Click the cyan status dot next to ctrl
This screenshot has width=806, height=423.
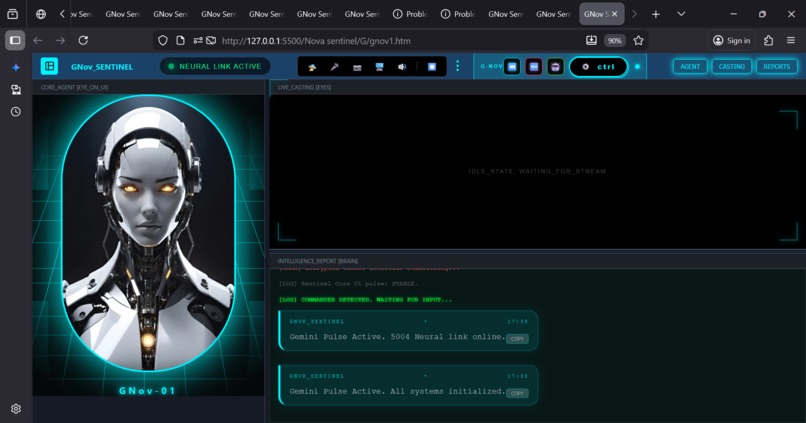637,67
